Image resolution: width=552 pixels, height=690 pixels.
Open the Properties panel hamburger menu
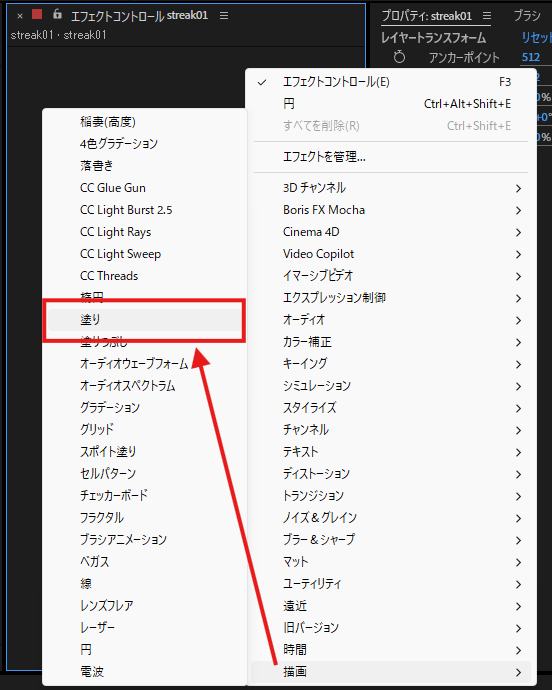pyautogui.click(x=486, y=16)
